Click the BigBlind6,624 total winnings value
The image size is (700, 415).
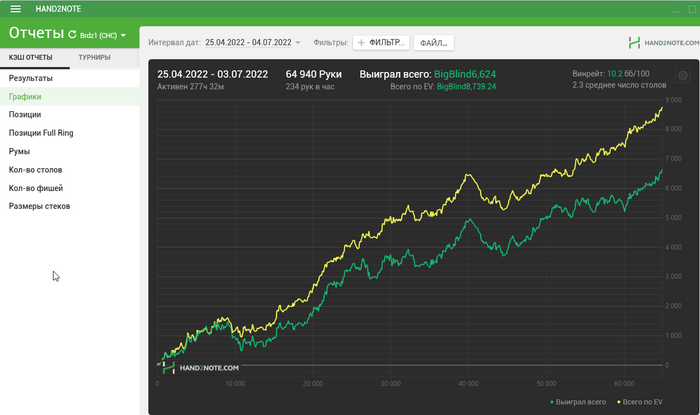click(465, 74)
